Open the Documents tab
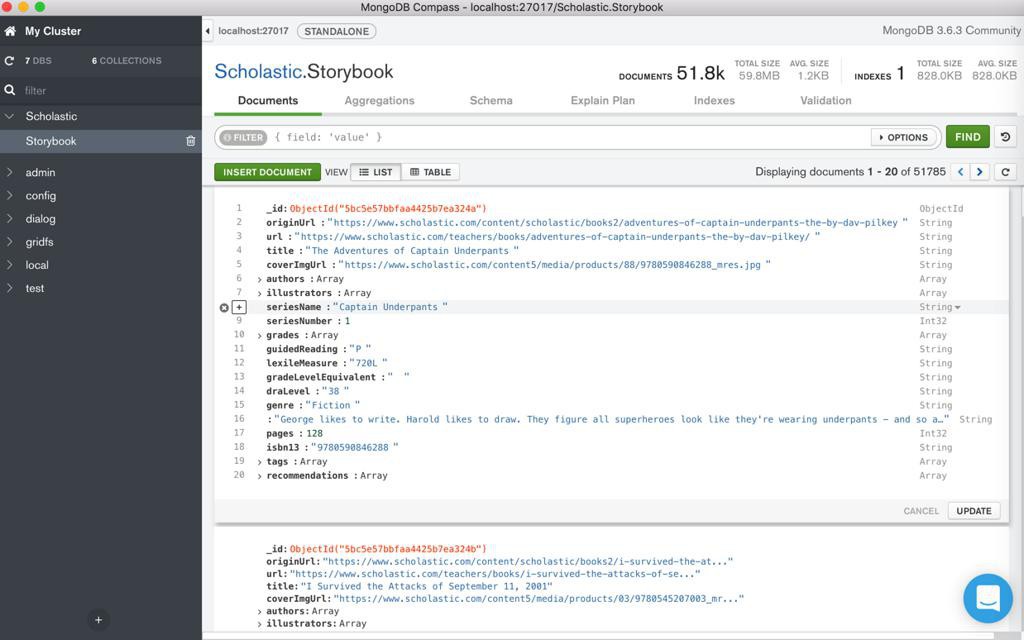 coord(268,101)
